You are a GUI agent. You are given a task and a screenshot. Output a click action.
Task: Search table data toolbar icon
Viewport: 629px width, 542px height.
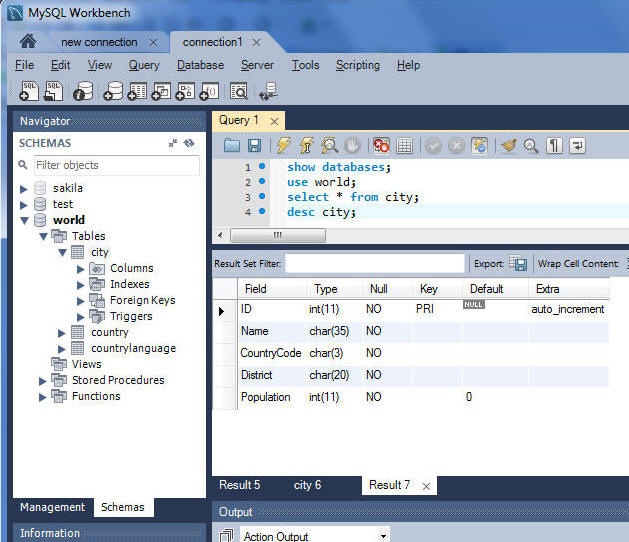[239, 91]
